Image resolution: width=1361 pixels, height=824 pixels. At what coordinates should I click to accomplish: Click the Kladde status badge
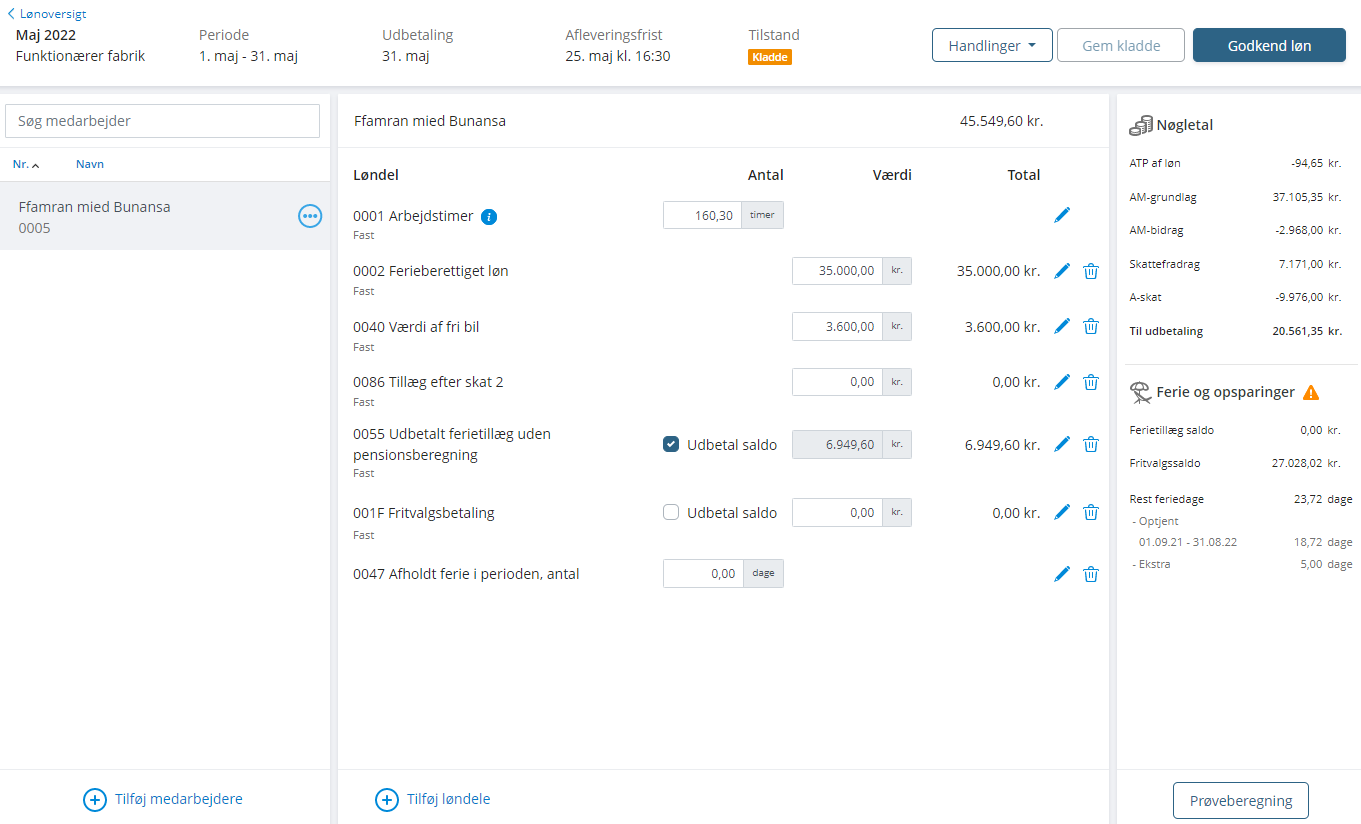click(770, 58)
